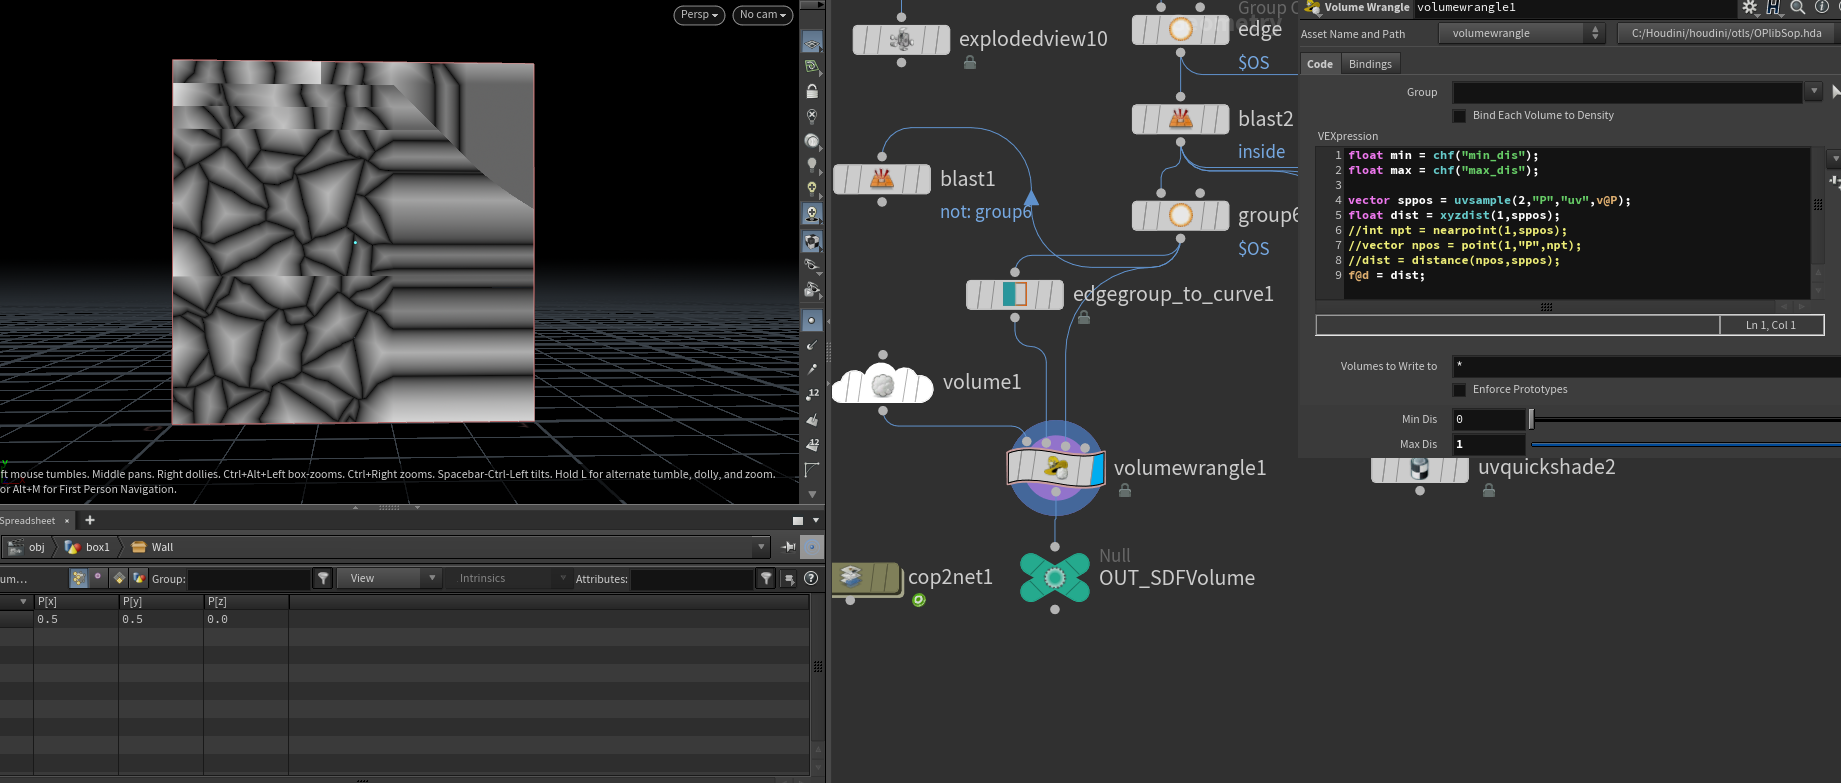The height and width of the screenshot is (783, 1841).
Task: Add a new pane tab with plus
Action: [x=90, y=520]
